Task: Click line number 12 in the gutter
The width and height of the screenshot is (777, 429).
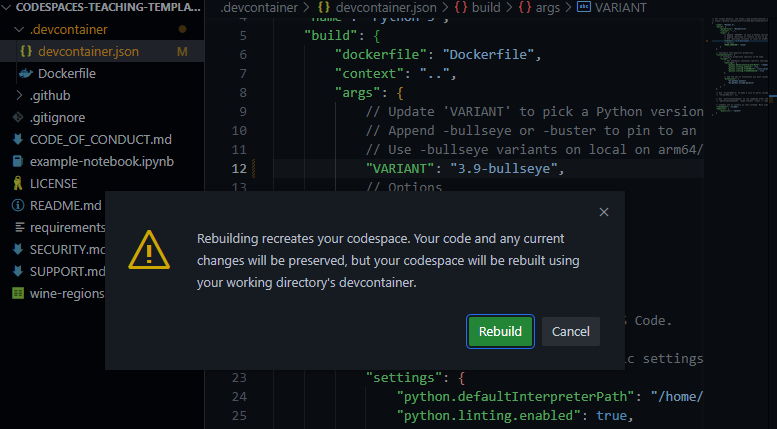Action: pyautogui.click(x=239, y=168)
